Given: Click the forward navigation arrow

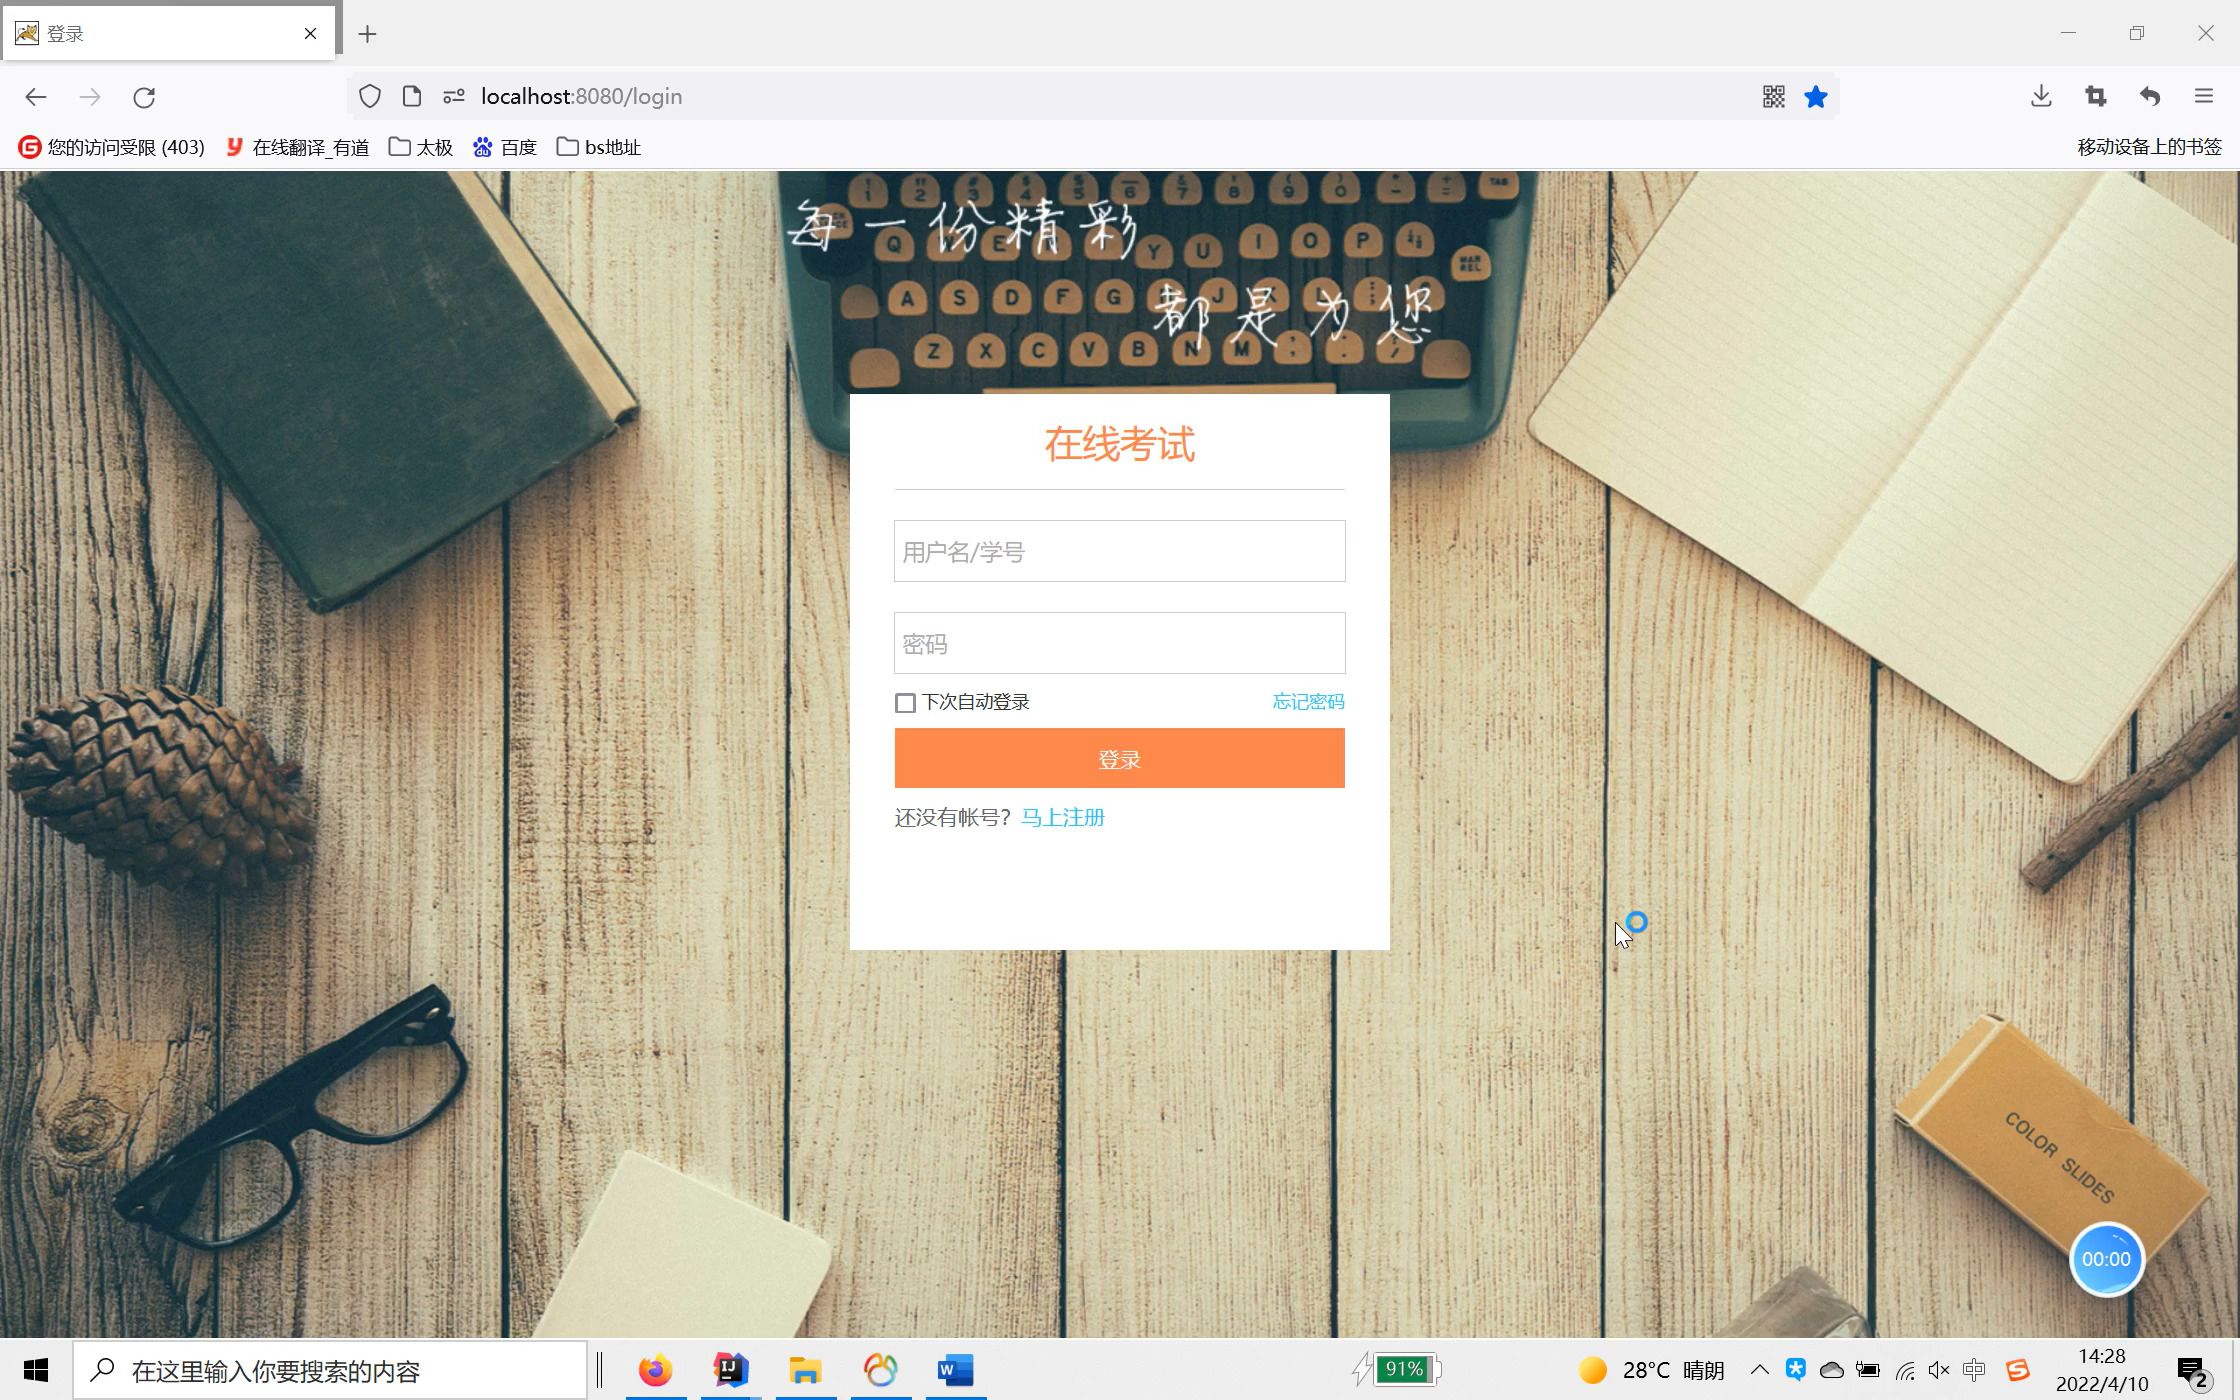Looking at the screenshot, I should click(90, 97).
